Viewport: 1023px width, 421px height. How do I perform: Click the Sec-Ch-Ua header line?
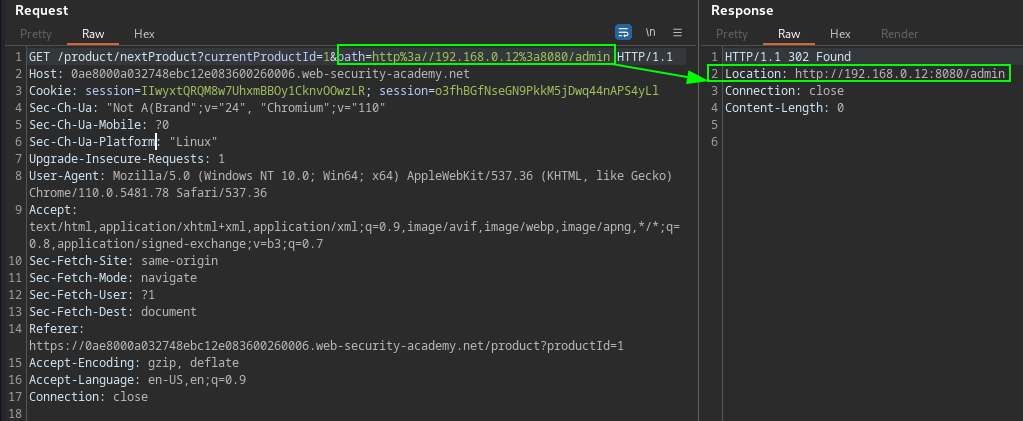tap(207, 108)
